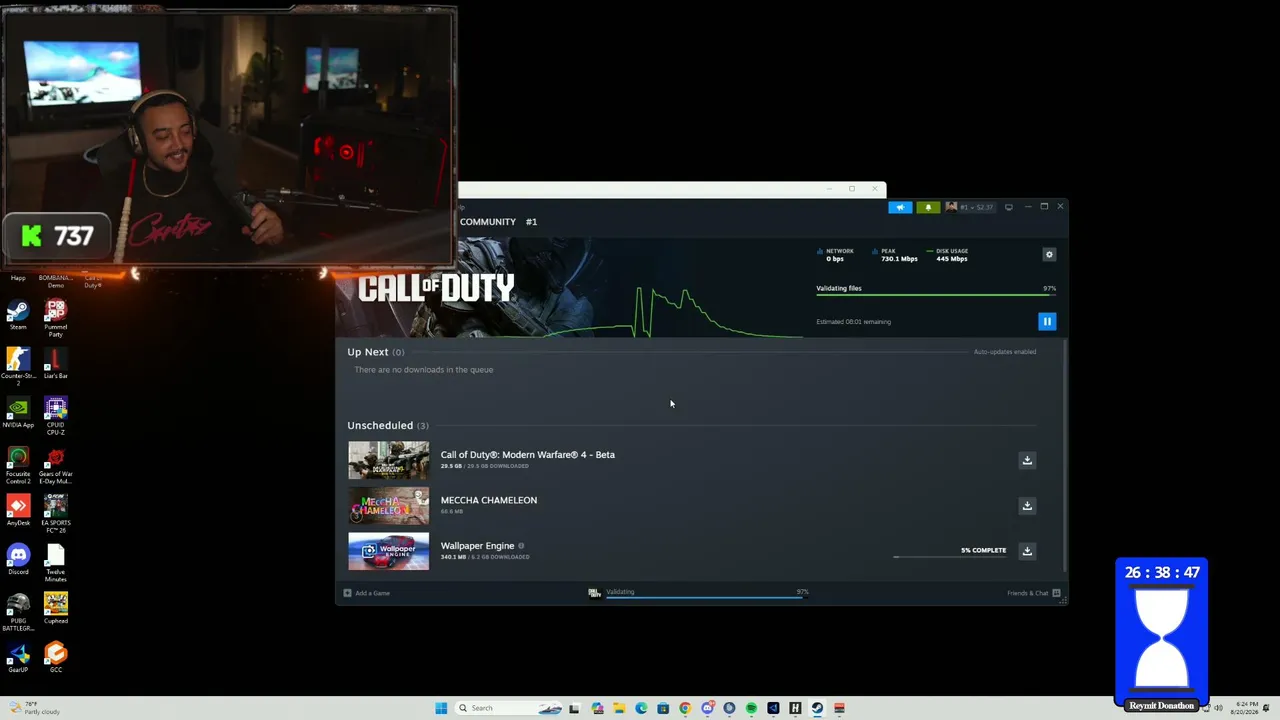Click the 5% COMPLETE label

983,550
